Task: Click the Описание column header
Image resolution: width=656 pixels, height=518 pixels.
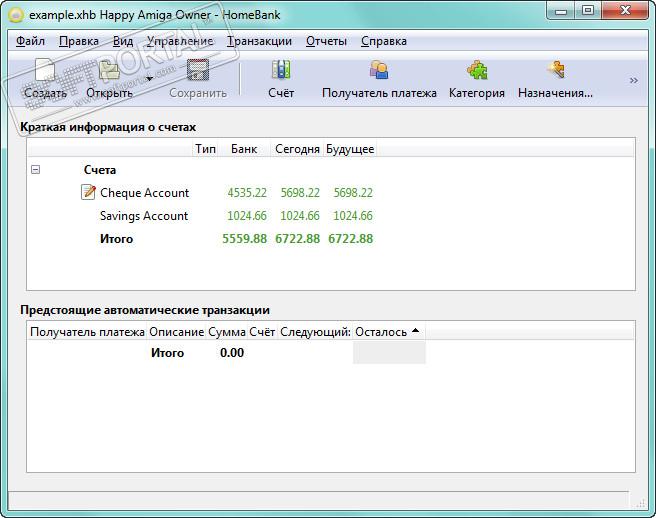Action: coord(177,332)
